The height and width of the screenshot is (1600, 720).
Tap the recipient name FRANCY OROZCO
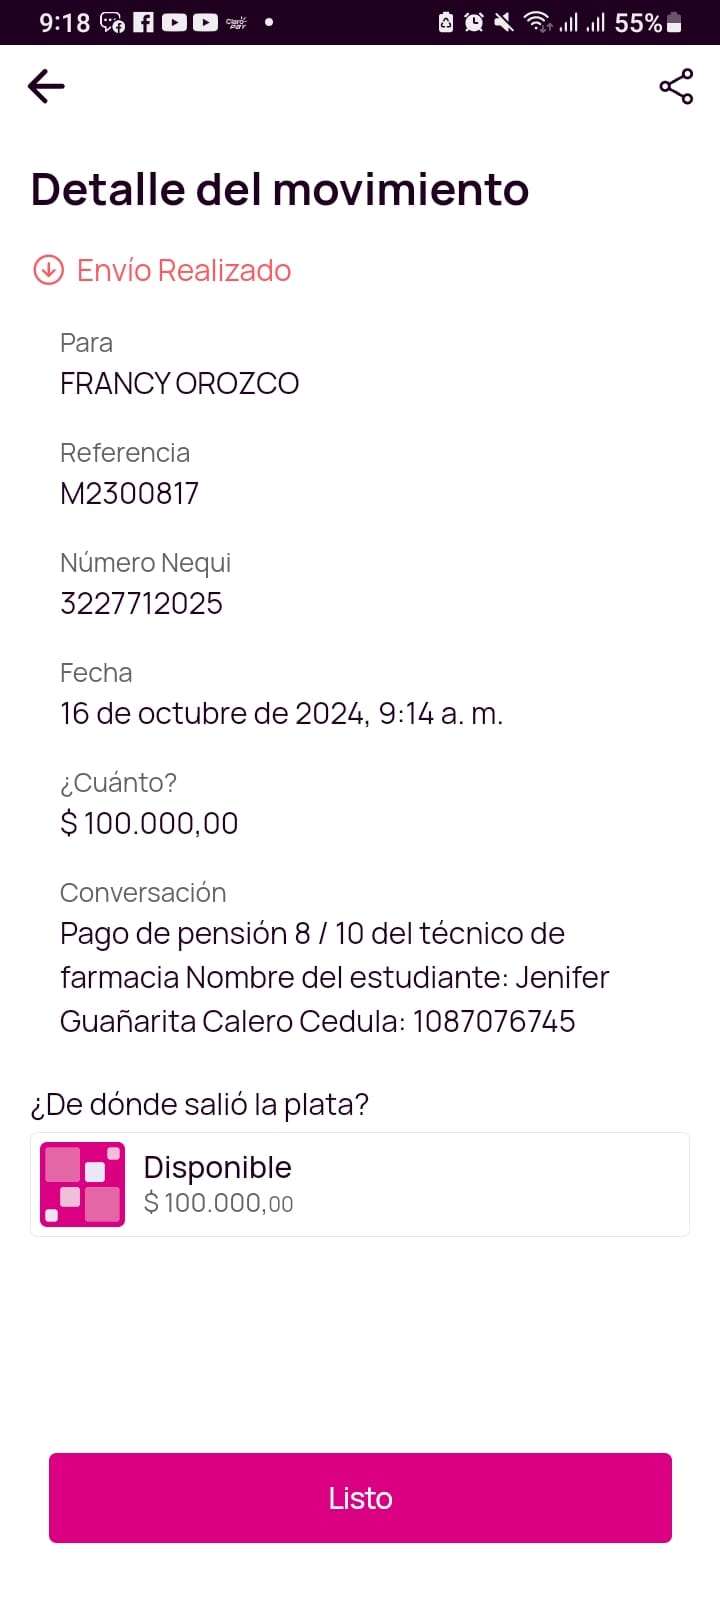click(180, 383)
